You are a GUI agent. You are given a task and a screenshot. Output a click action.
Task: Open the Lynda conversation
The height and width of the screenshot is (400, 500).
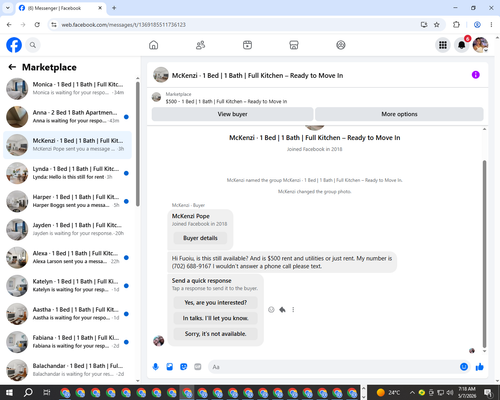point(67,173)
